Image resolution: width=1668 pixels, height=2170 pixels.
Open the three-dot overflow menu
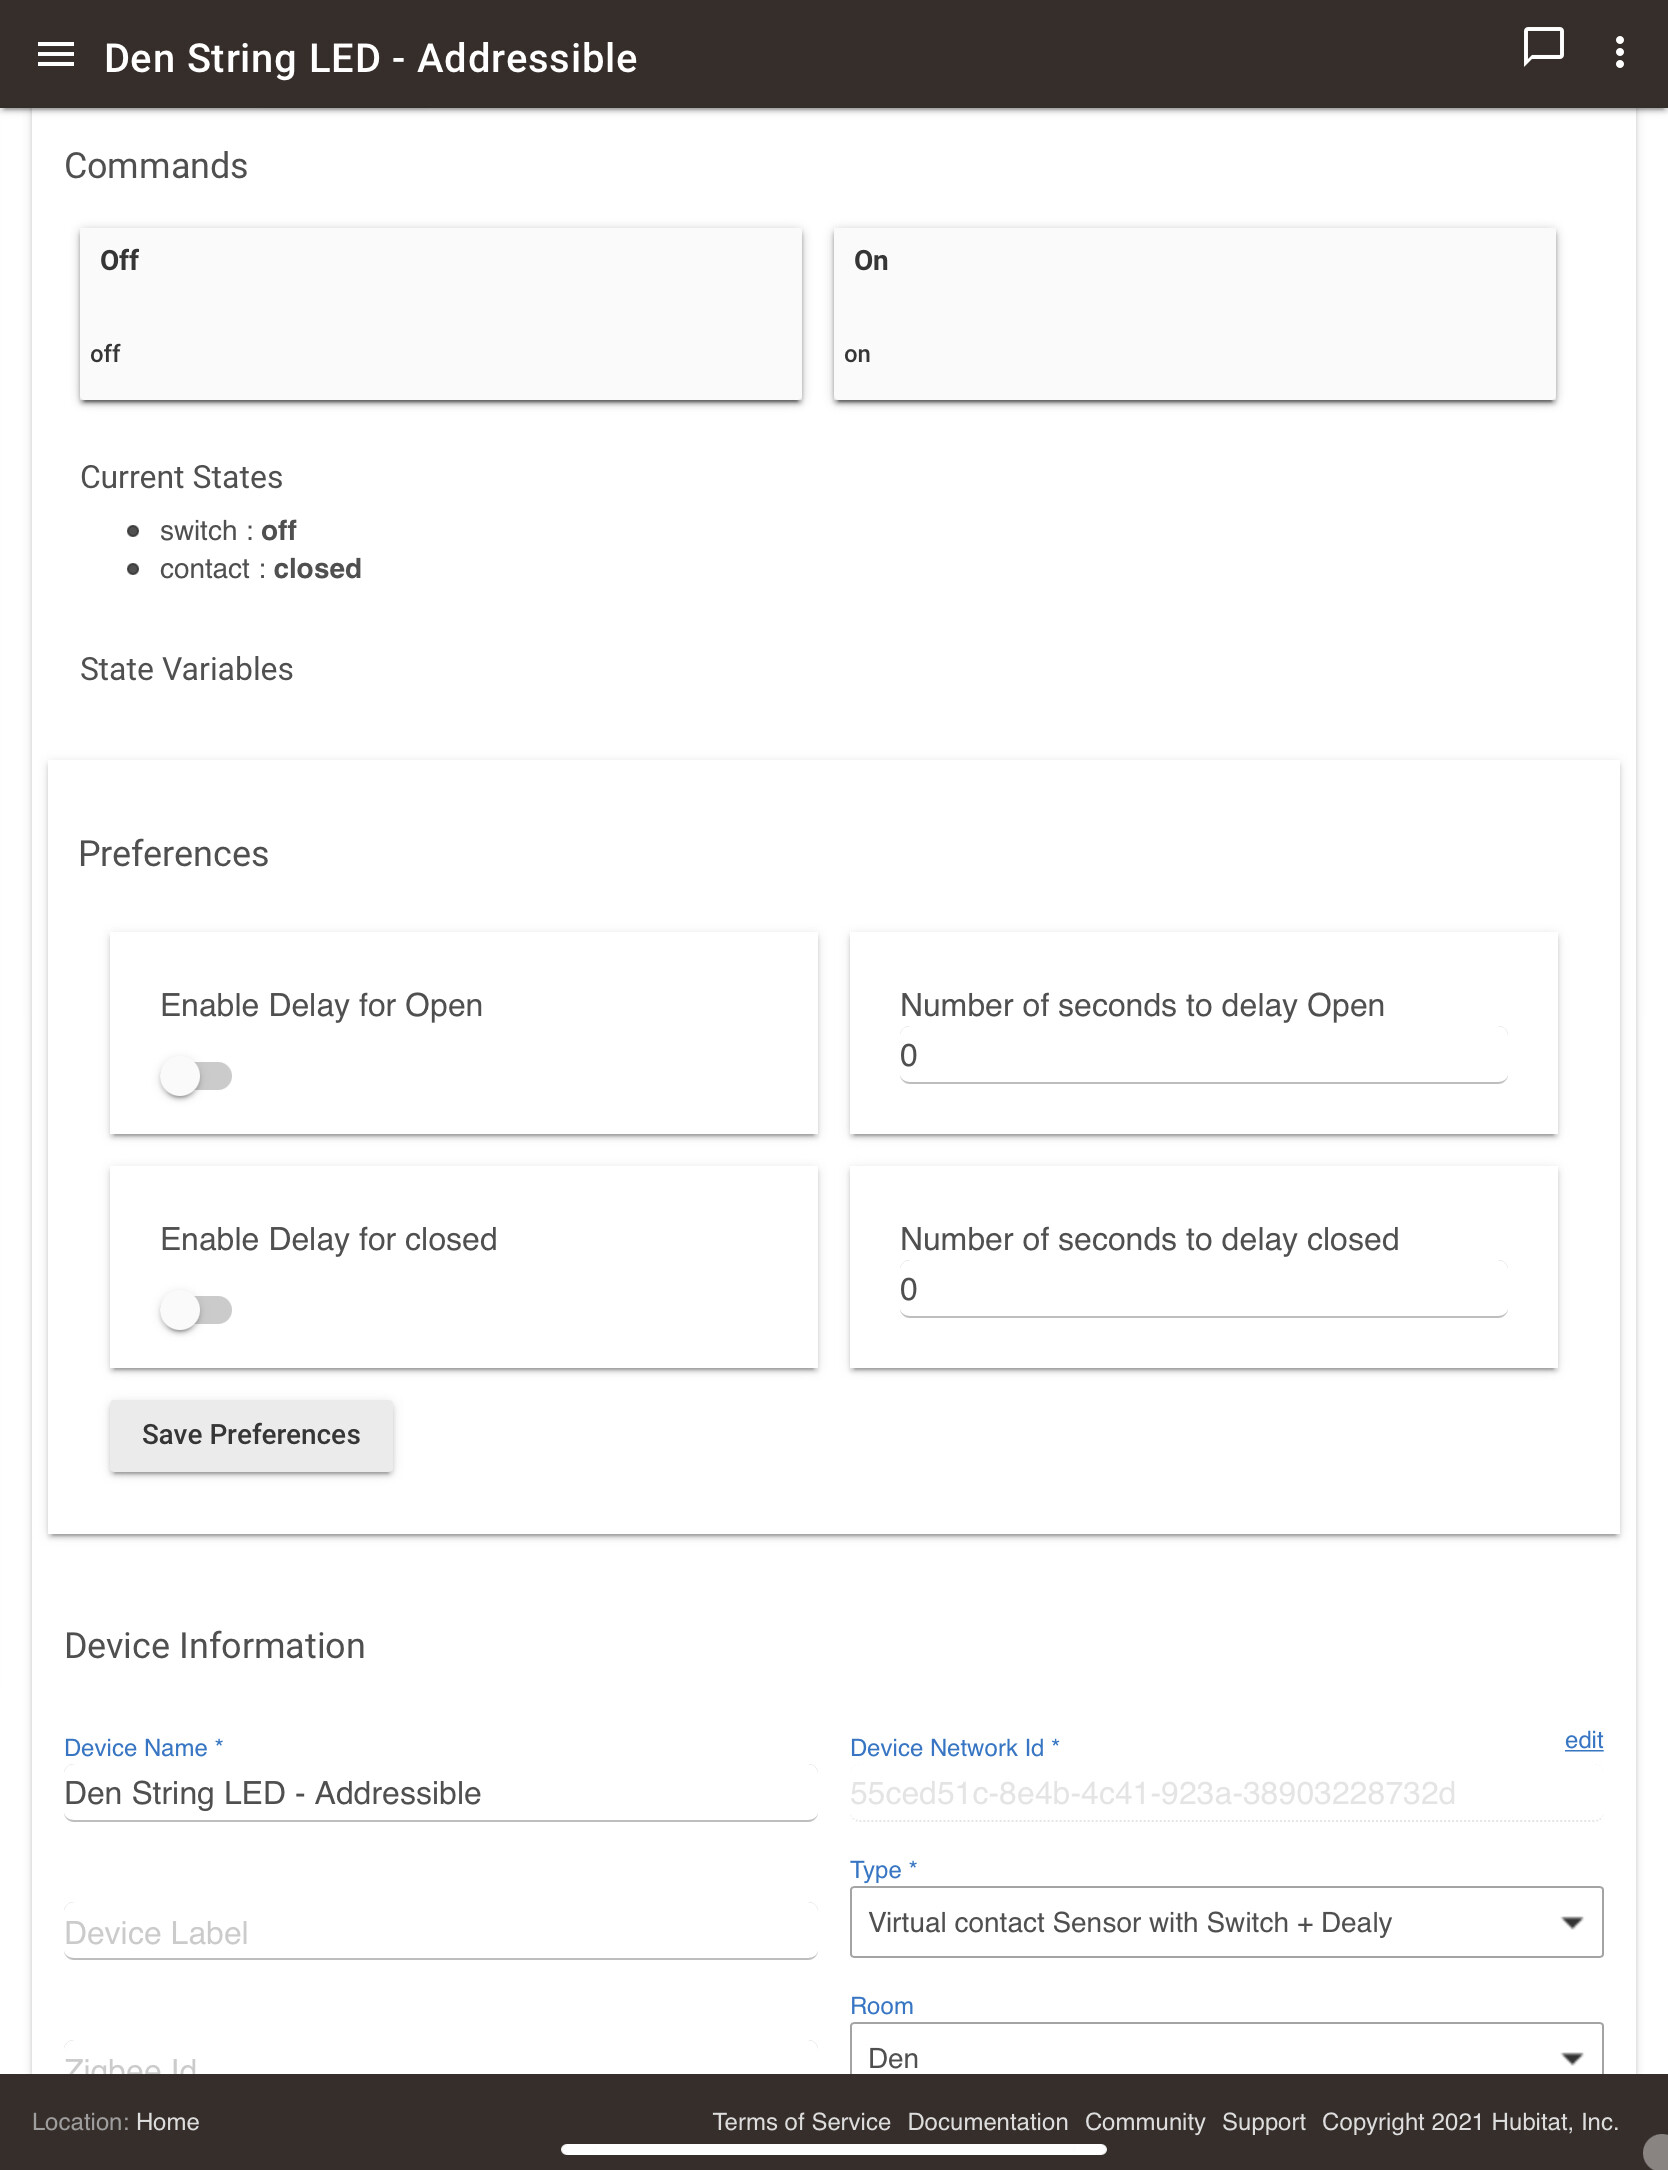(1619, 53)
